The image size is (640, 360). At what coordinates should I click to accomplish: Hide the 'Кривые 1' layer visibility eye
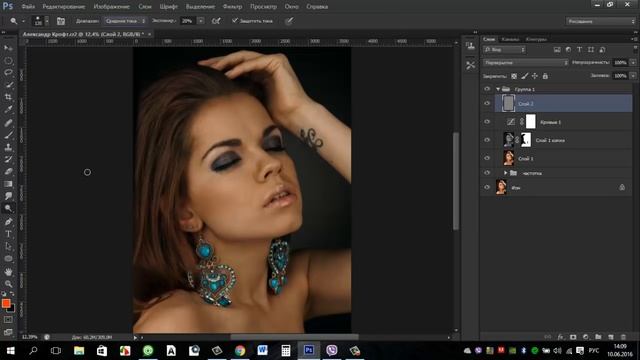coord(487,122)
